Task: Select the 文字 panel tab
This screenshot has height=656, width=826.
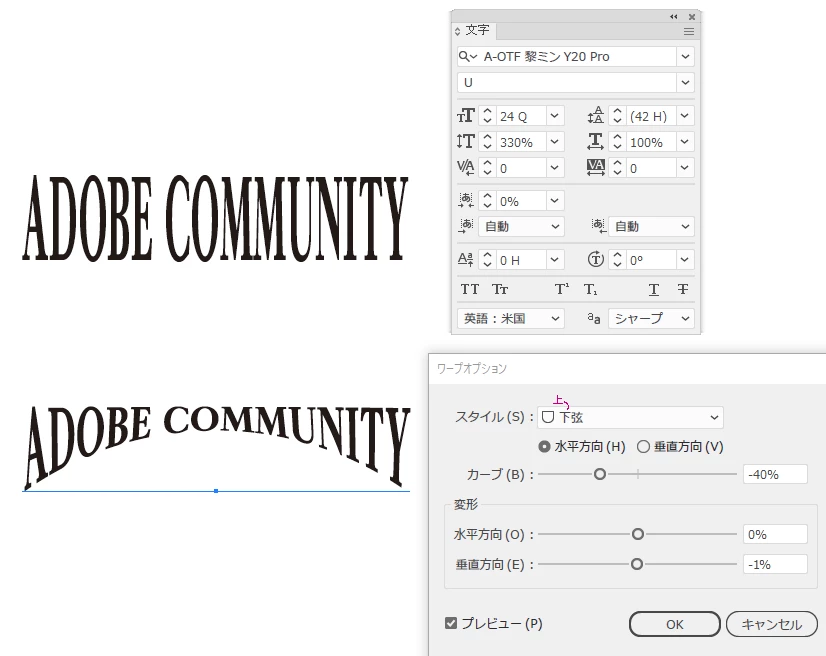Action: 477,30
